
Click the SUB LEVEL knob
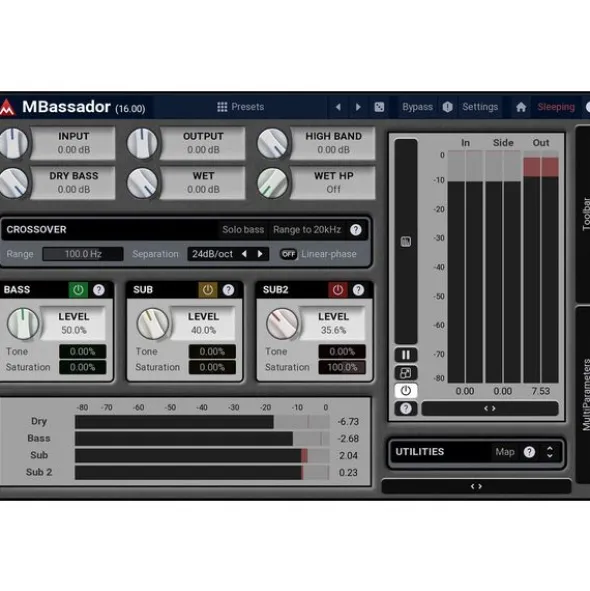tap(152, 324)
